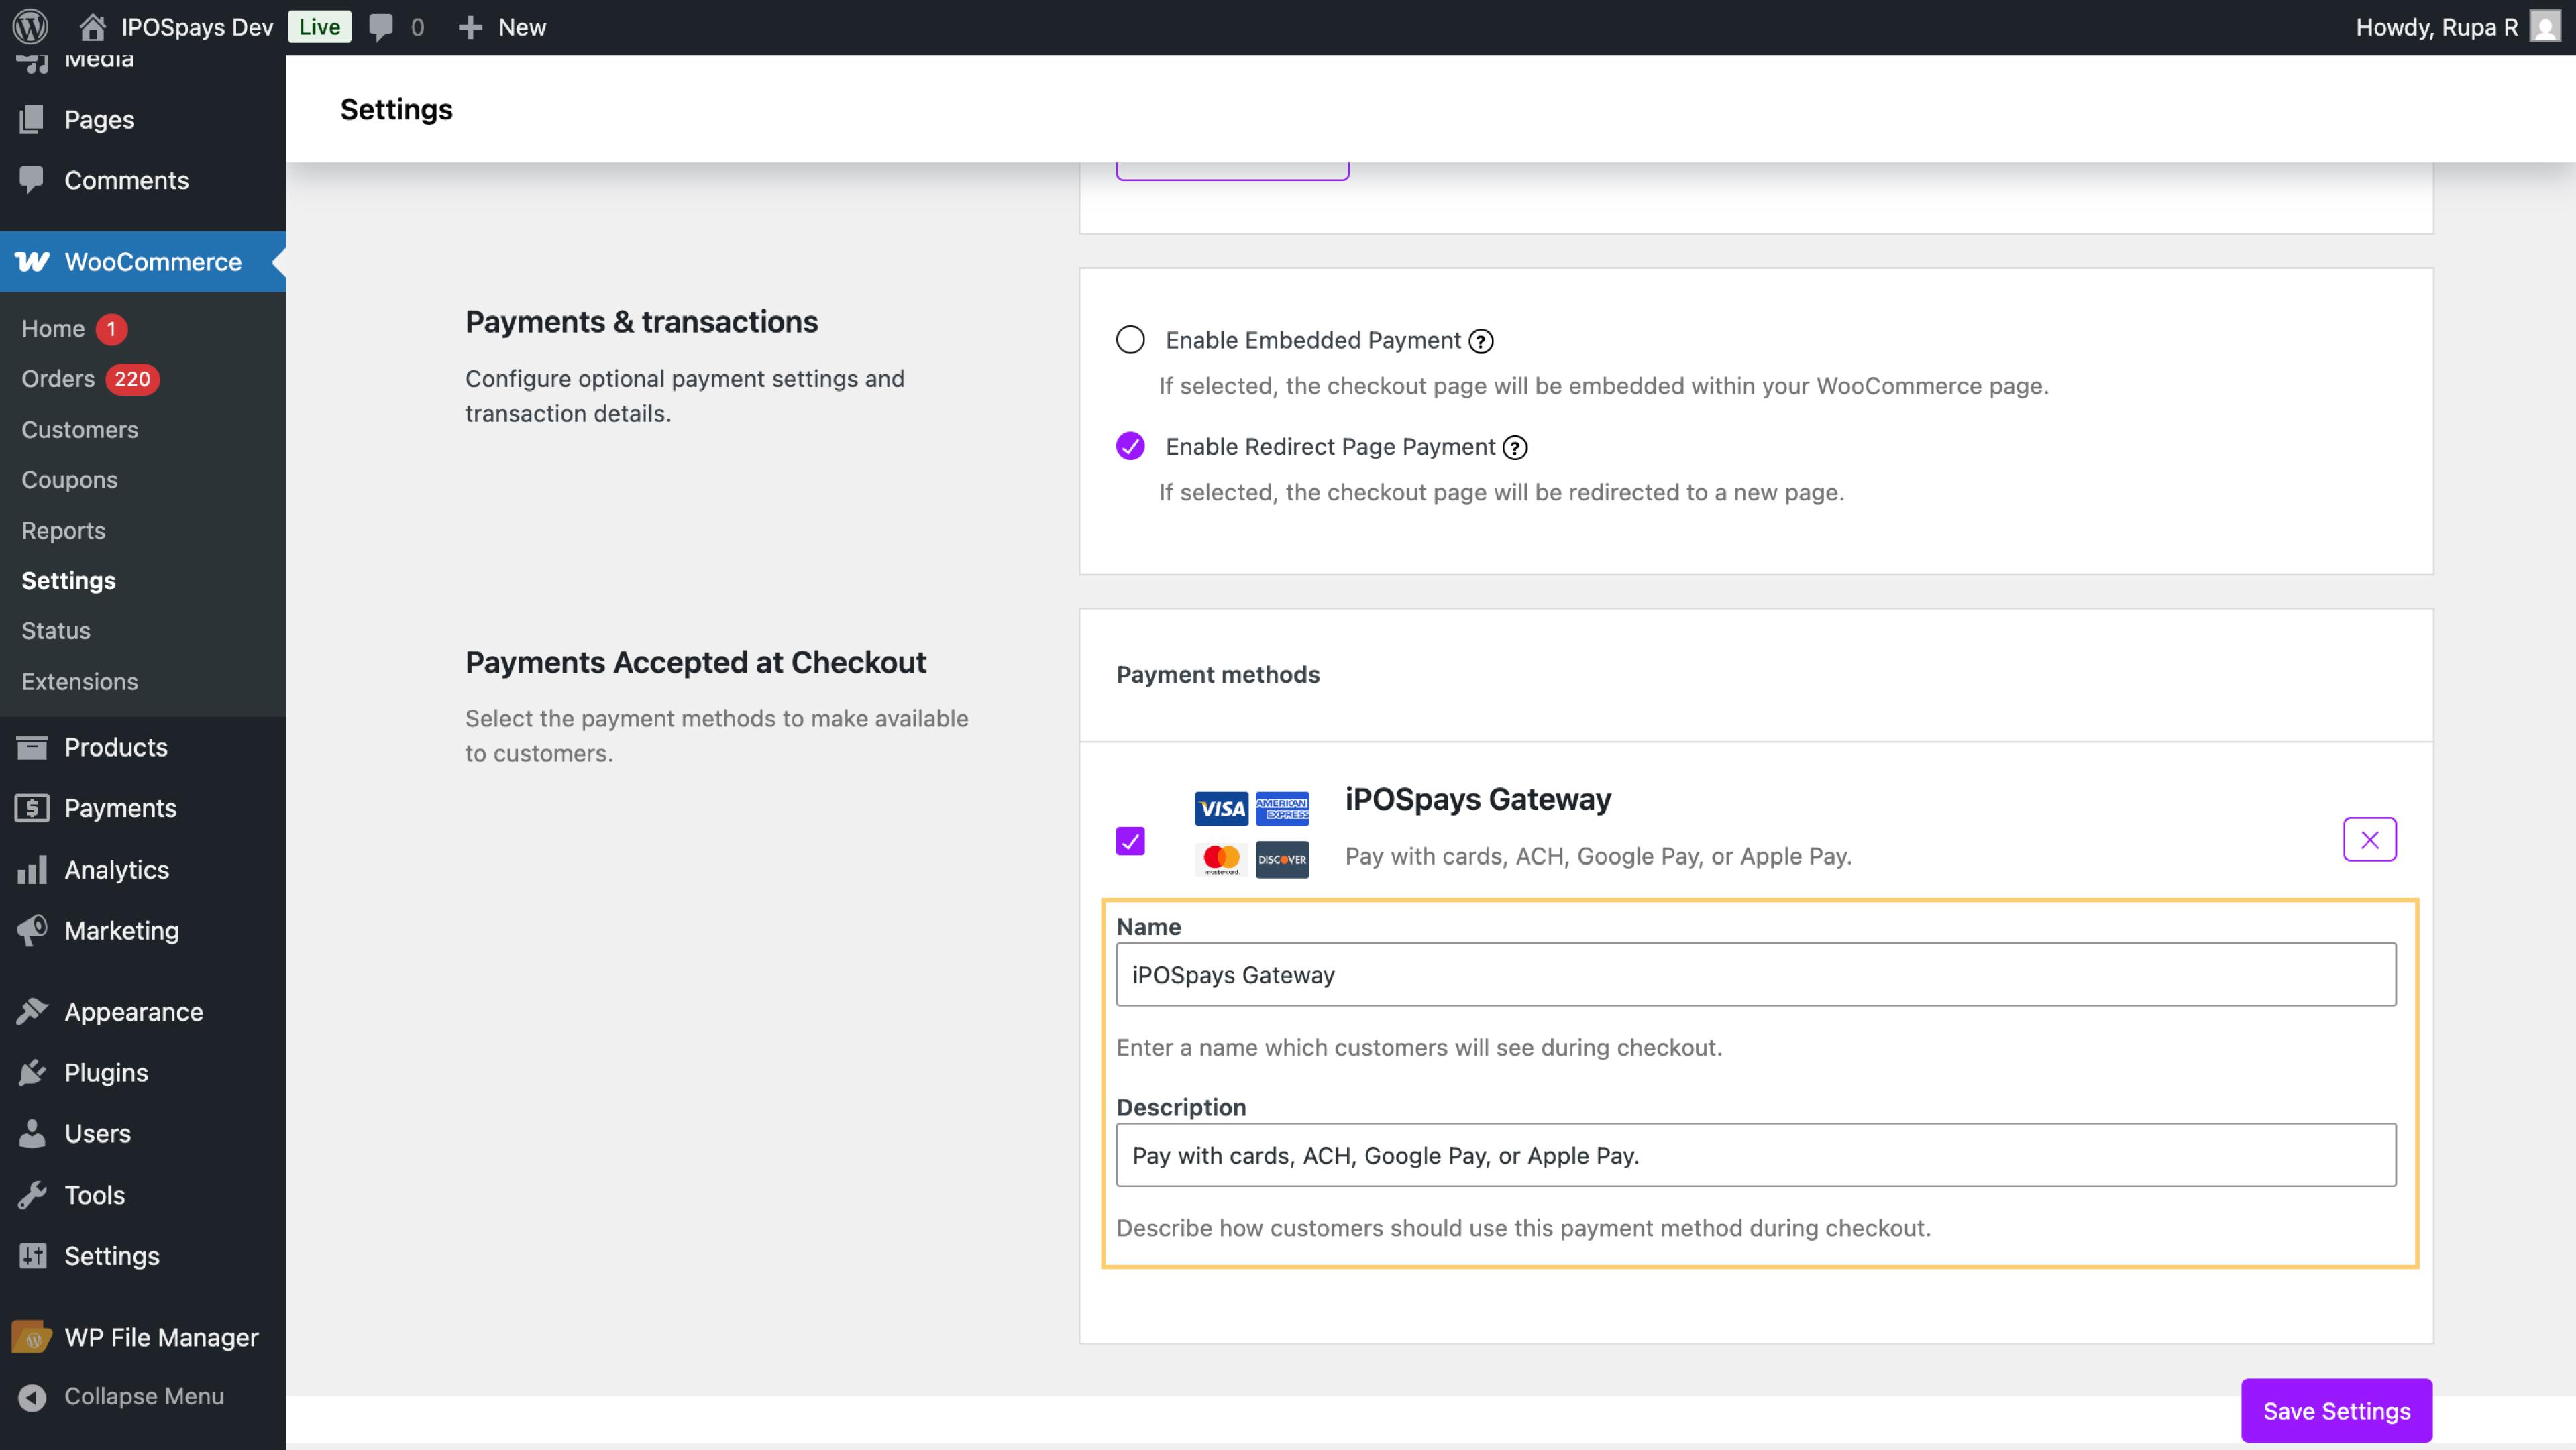Go to the Plugins menu item
2576x1450 pixels.
pos(106,1073)
